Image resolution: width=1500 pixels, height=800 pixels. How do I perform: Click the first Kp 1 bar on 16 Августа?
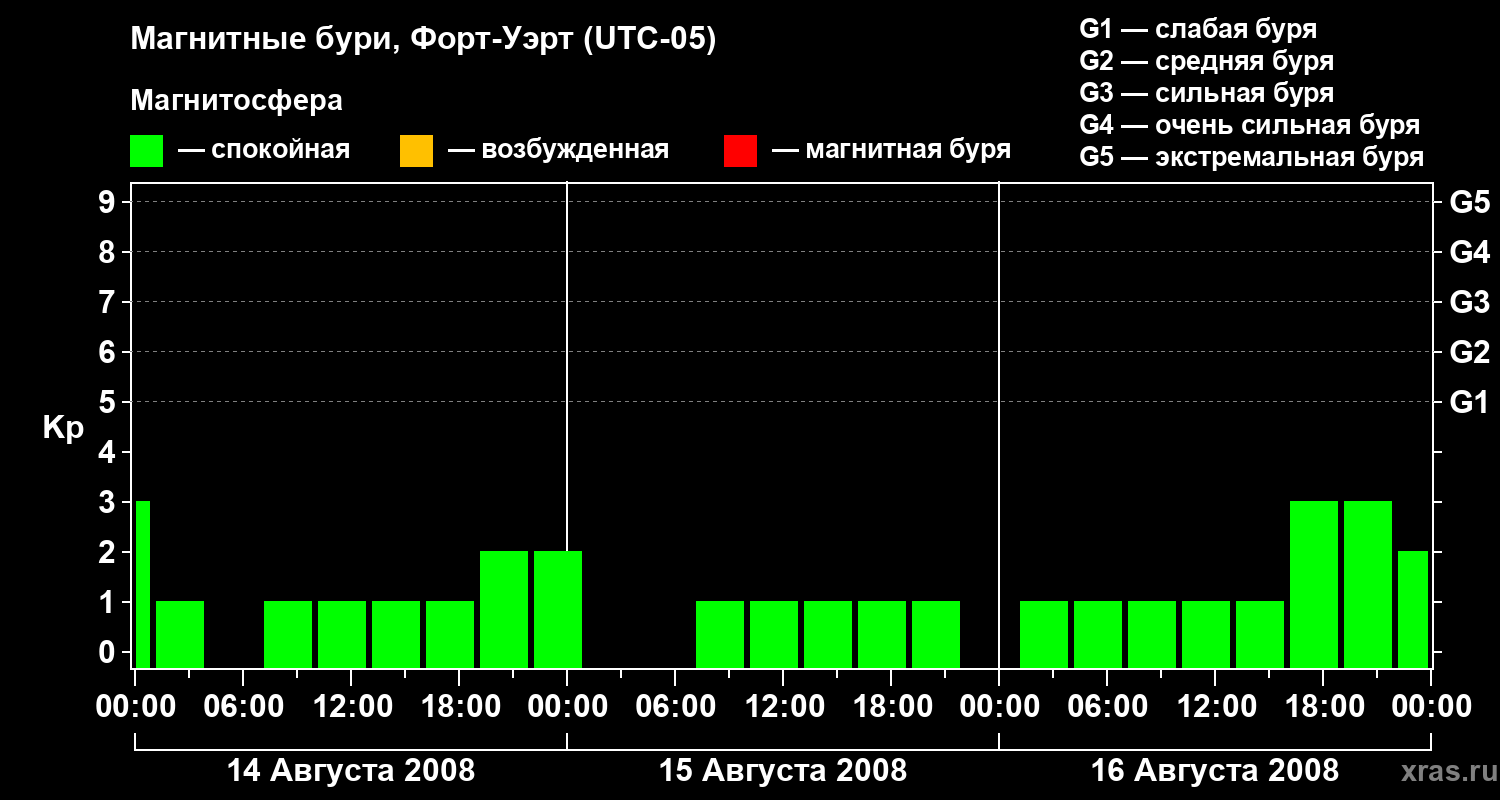click(1044, 634)
